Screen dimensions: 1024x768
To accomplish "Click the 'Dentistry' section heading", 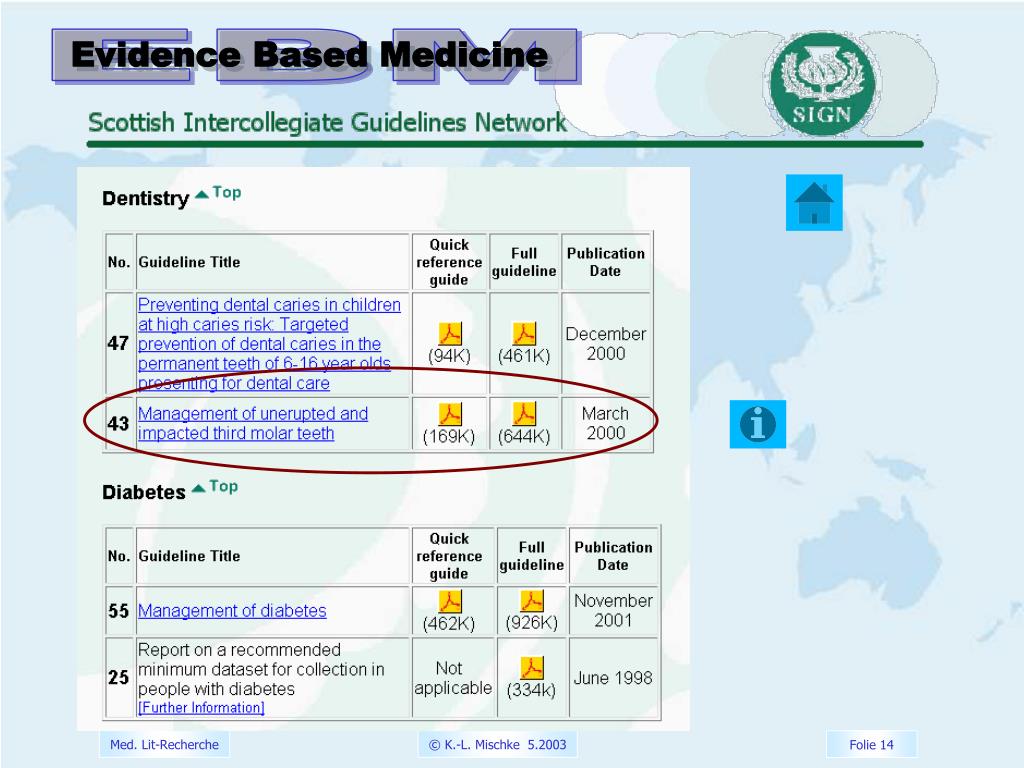I will (x=146, y=198).
